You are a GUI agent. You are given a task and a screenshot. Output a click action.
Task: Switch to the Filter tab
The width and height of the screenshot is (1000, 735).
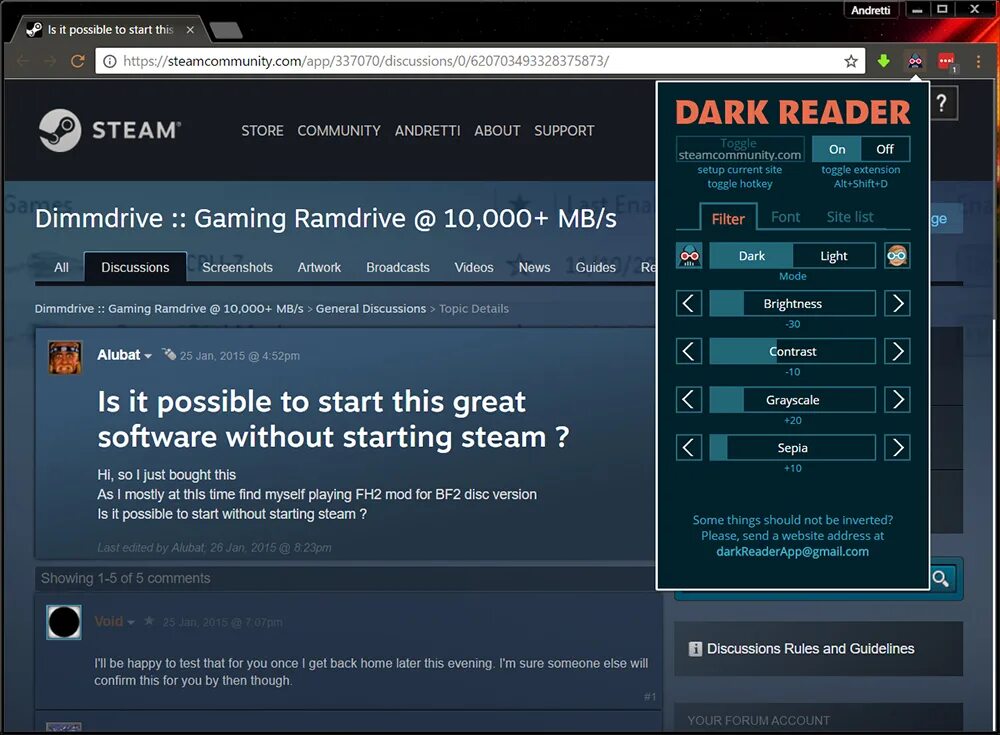pyautogui.click(x=728, y=218)
